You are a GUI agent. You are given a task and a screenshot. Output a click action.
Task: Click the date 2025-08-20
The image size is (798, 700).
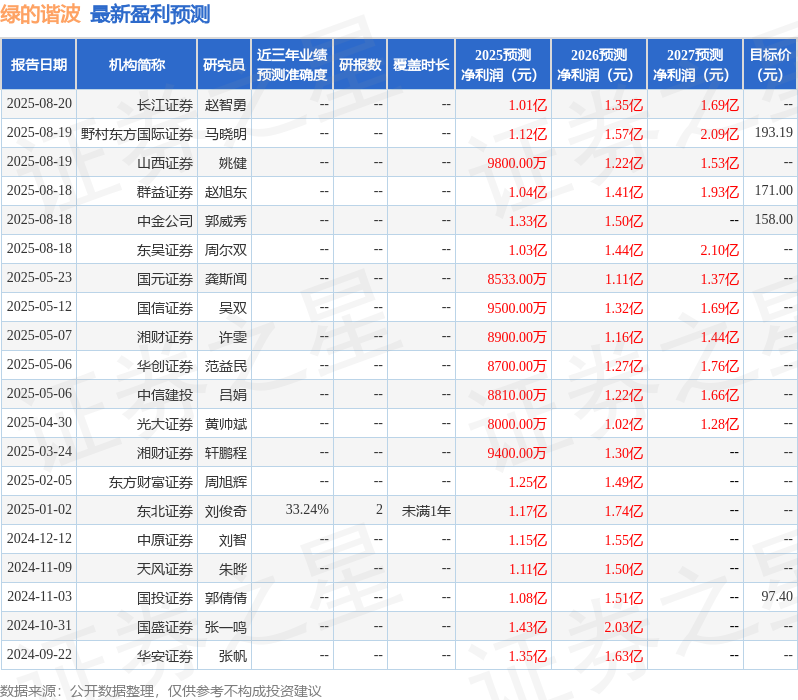(x=39, y=103)
